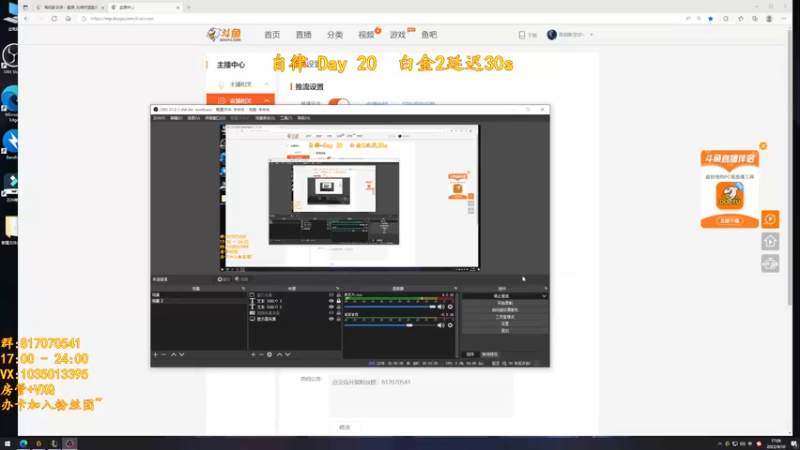800x450 pixels.
Task: Open the dropdown arrow on 停止推流 button
Action: (x=544, y=296)
